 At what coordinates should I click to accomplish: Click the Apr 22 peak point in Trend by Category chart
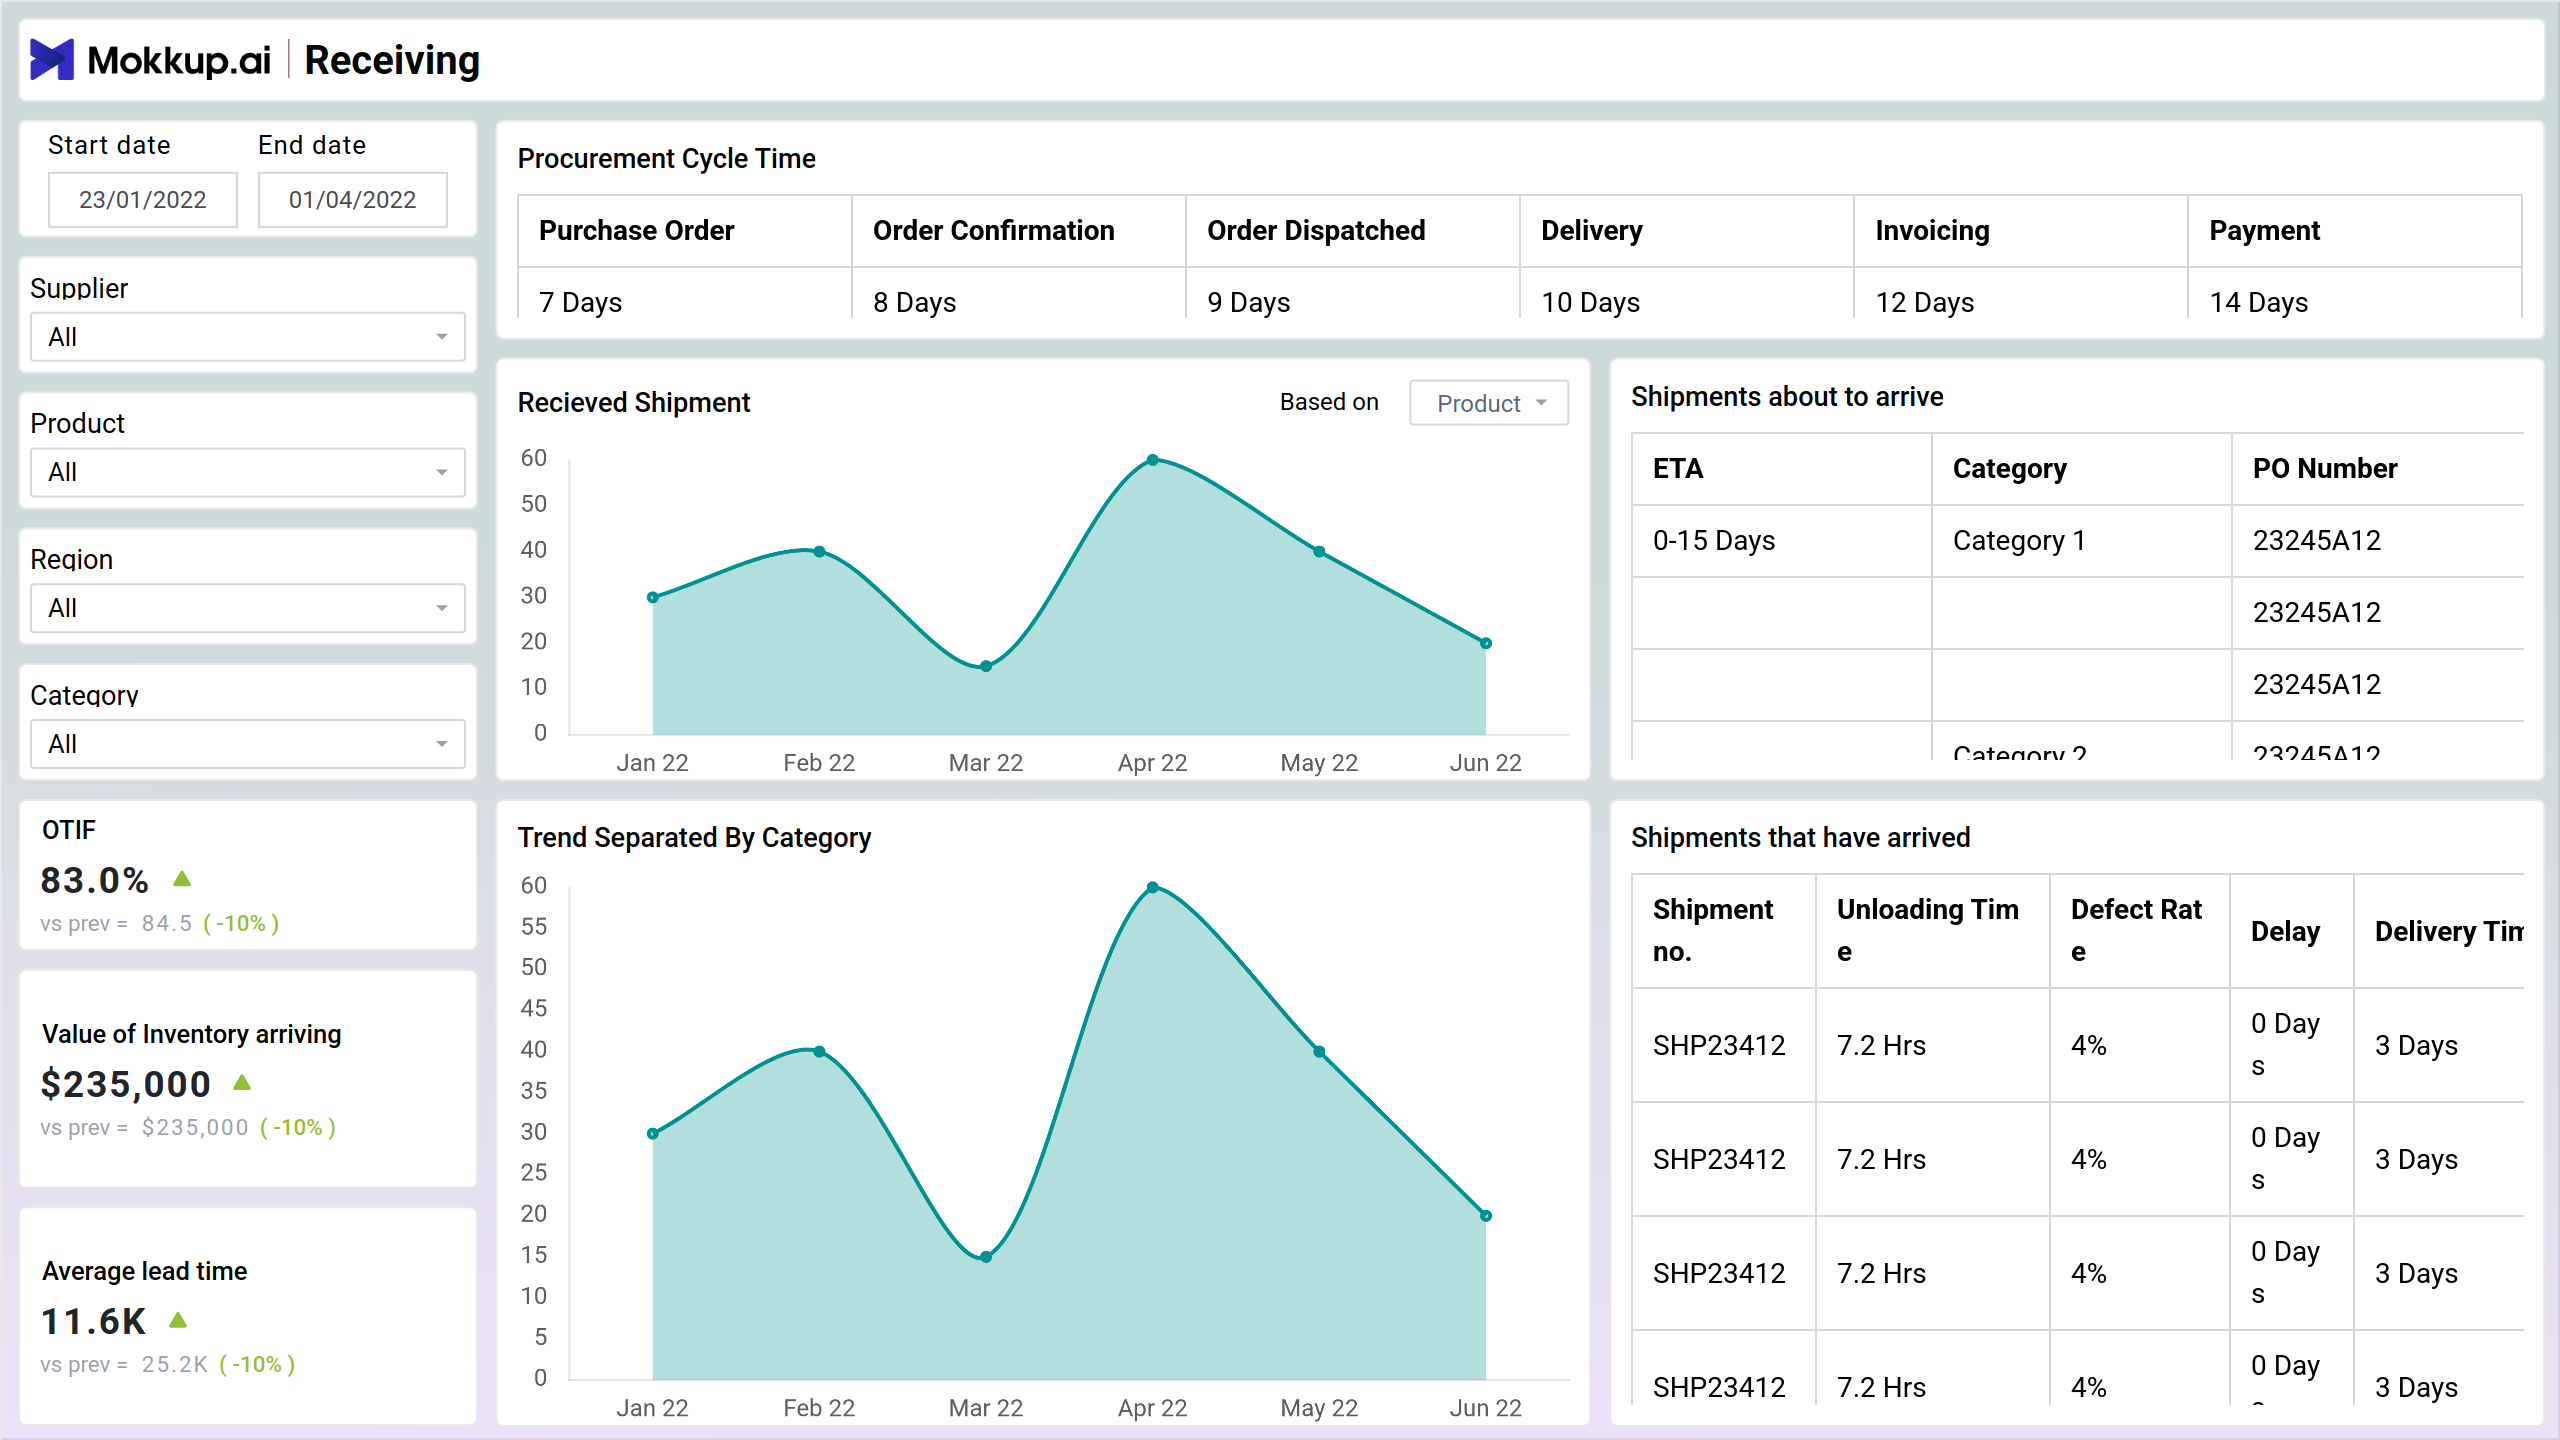pyautogui.click(x=1152, y=887)
